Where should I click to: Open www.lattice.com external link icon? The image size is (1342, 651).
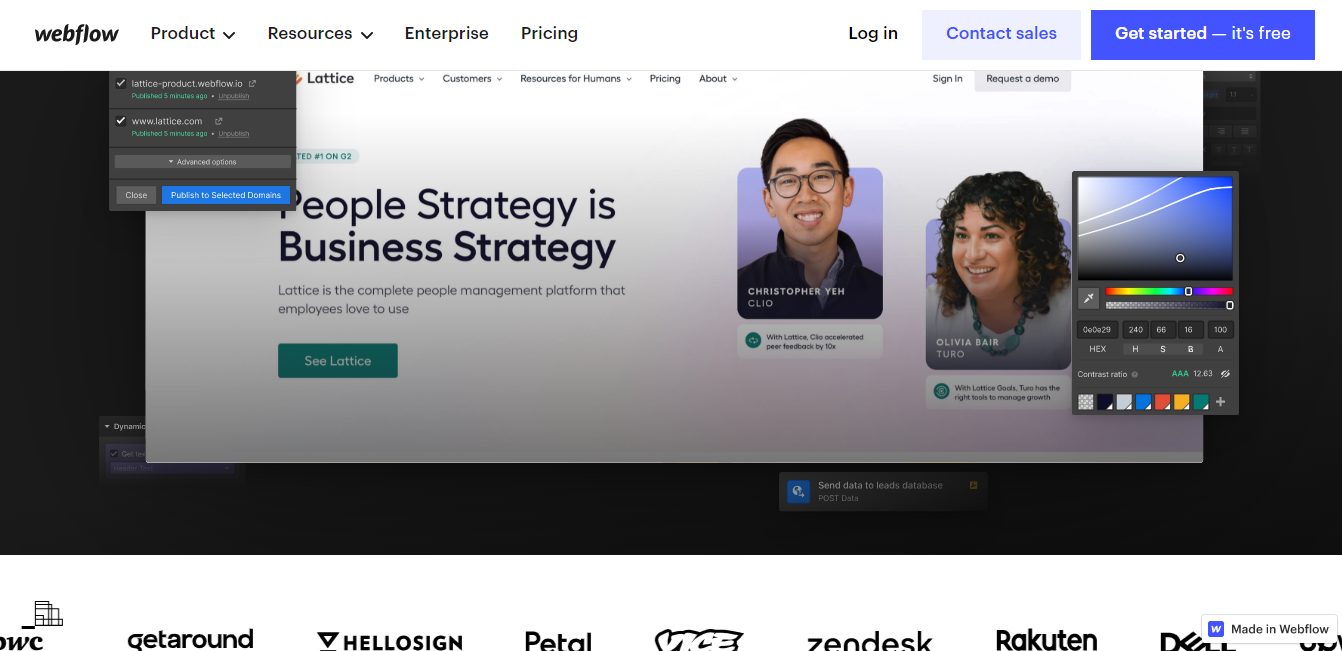(x=219, y=121)
